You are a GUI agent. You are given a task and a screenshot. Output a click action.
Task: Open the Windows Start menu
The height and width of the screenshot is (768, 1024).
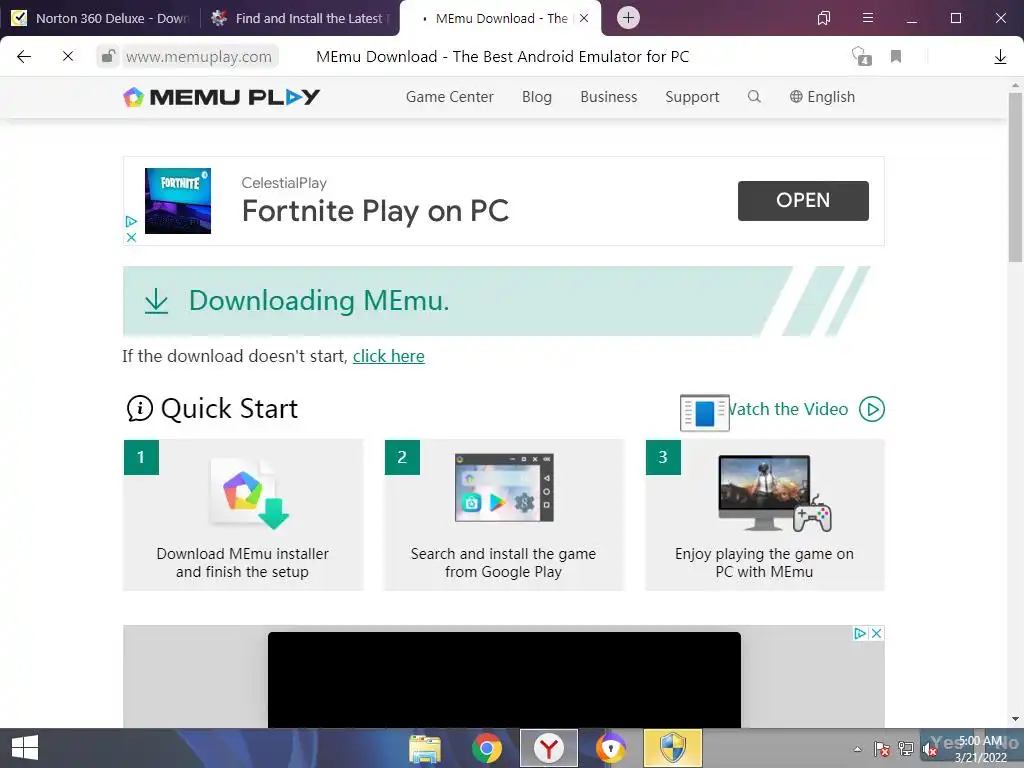tap(25, 748)
